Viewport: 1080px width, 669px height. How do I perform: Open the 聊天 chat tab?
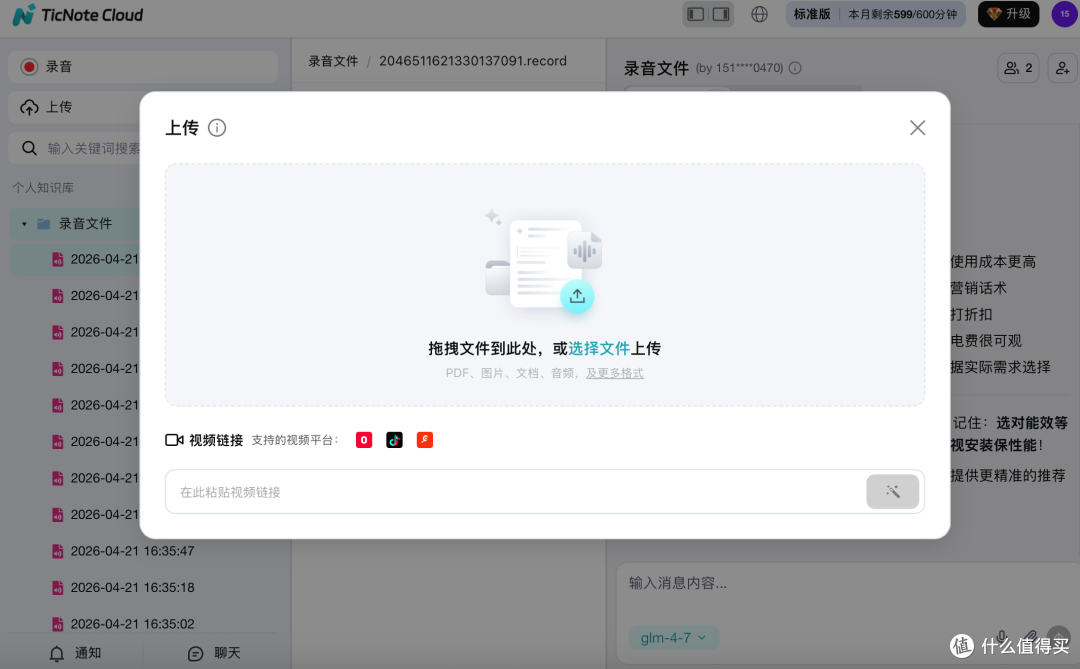click(x=214, y=652)
